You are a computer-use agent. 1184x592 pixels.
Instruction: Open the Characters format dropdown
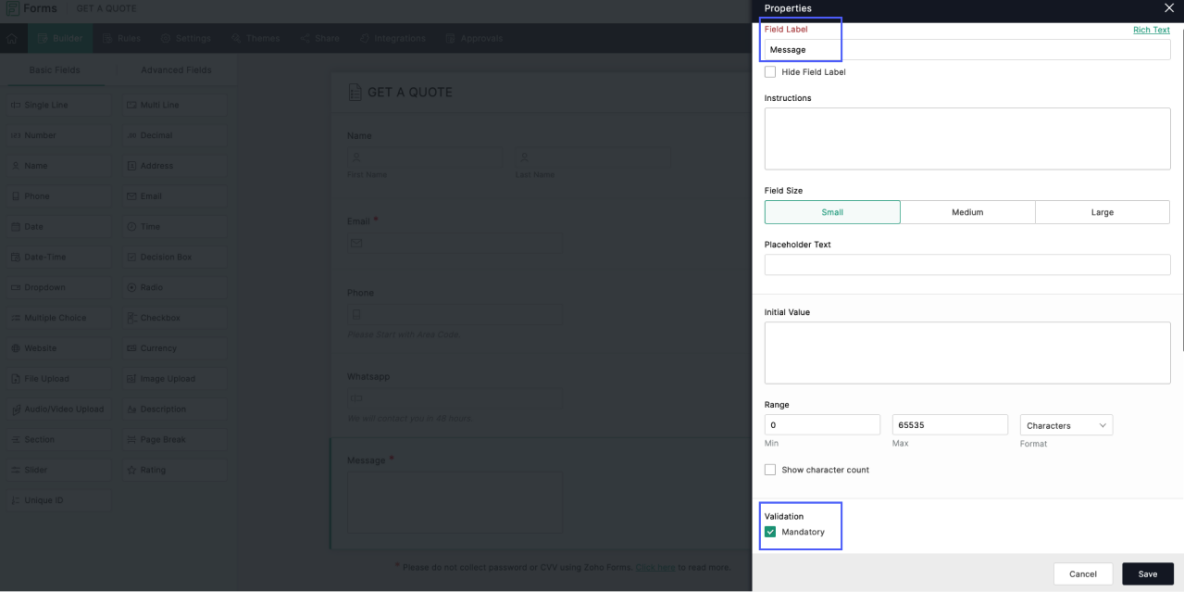click(1066, 426)
